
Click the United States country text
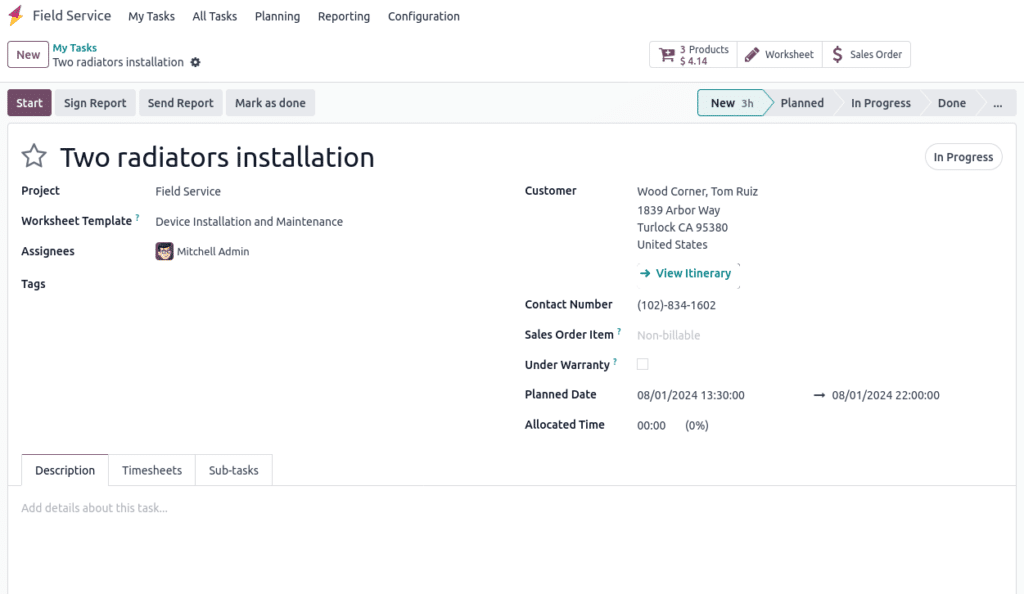click(672, 244)
